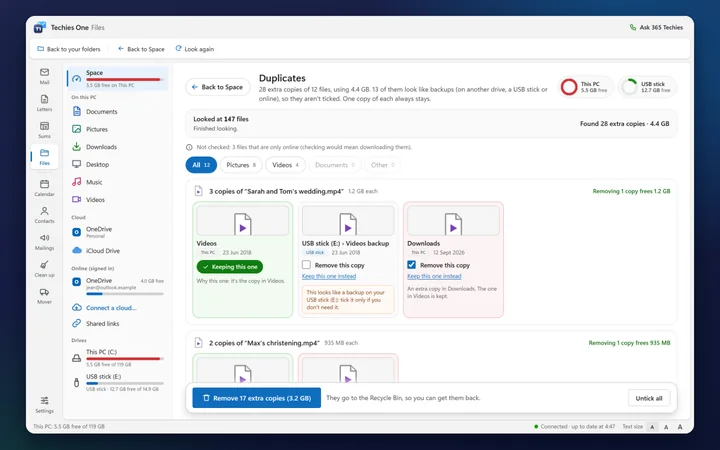Open the Music folder
Image resolution: width=720 pixels, height=450 pixels.
point(118,182)
